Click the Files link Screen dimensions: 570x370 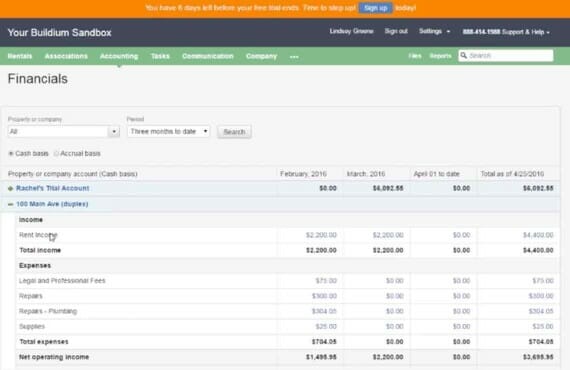(x=415, y=56)
